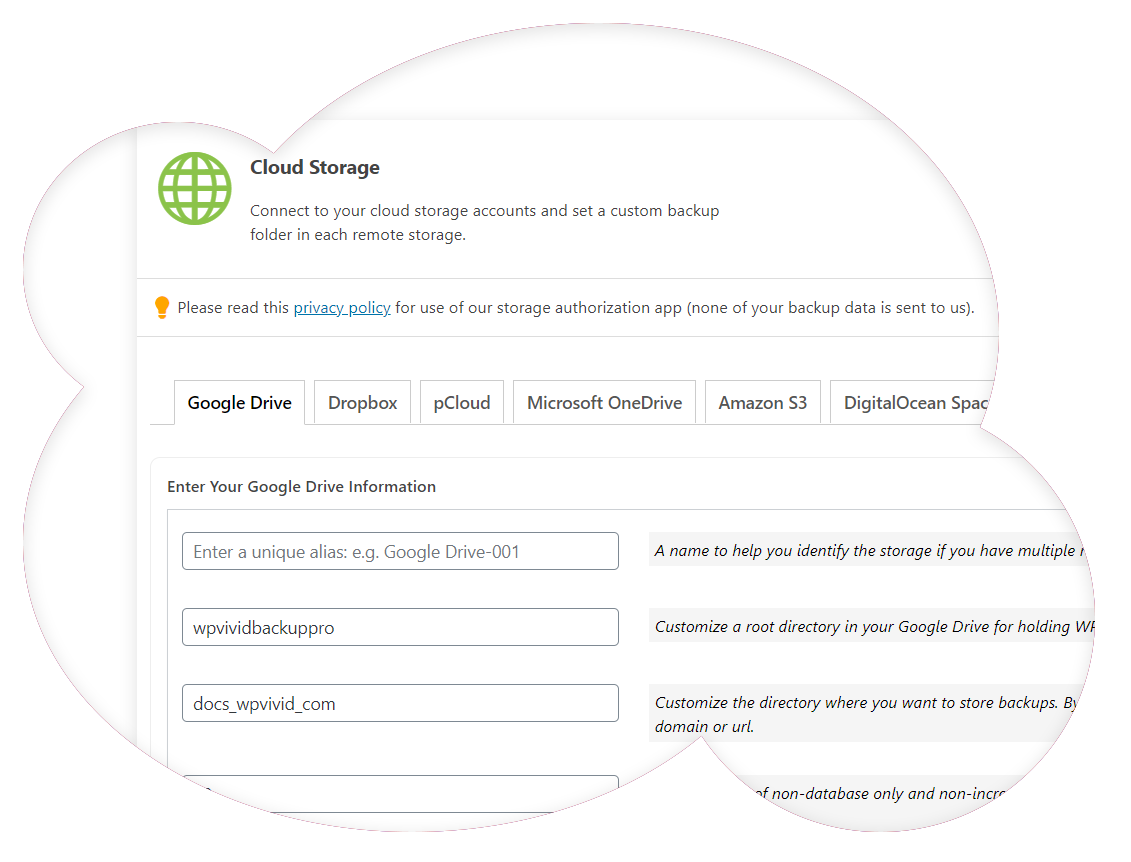Viewport: 1131px width, 862px height.
Task: Click the orange lightbulb tip icon
Action: (162, 307)
